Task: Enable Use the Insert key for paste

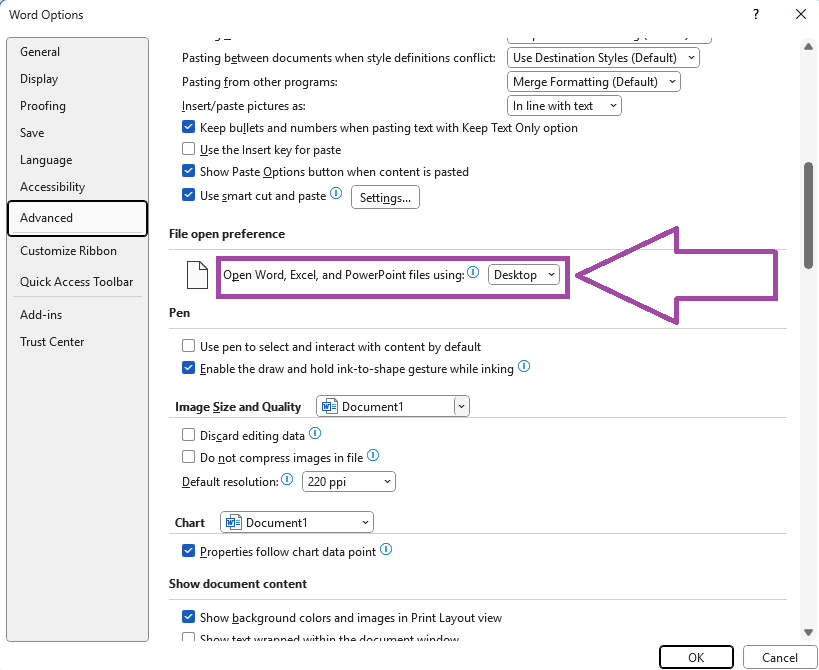Action: point(189,149)
